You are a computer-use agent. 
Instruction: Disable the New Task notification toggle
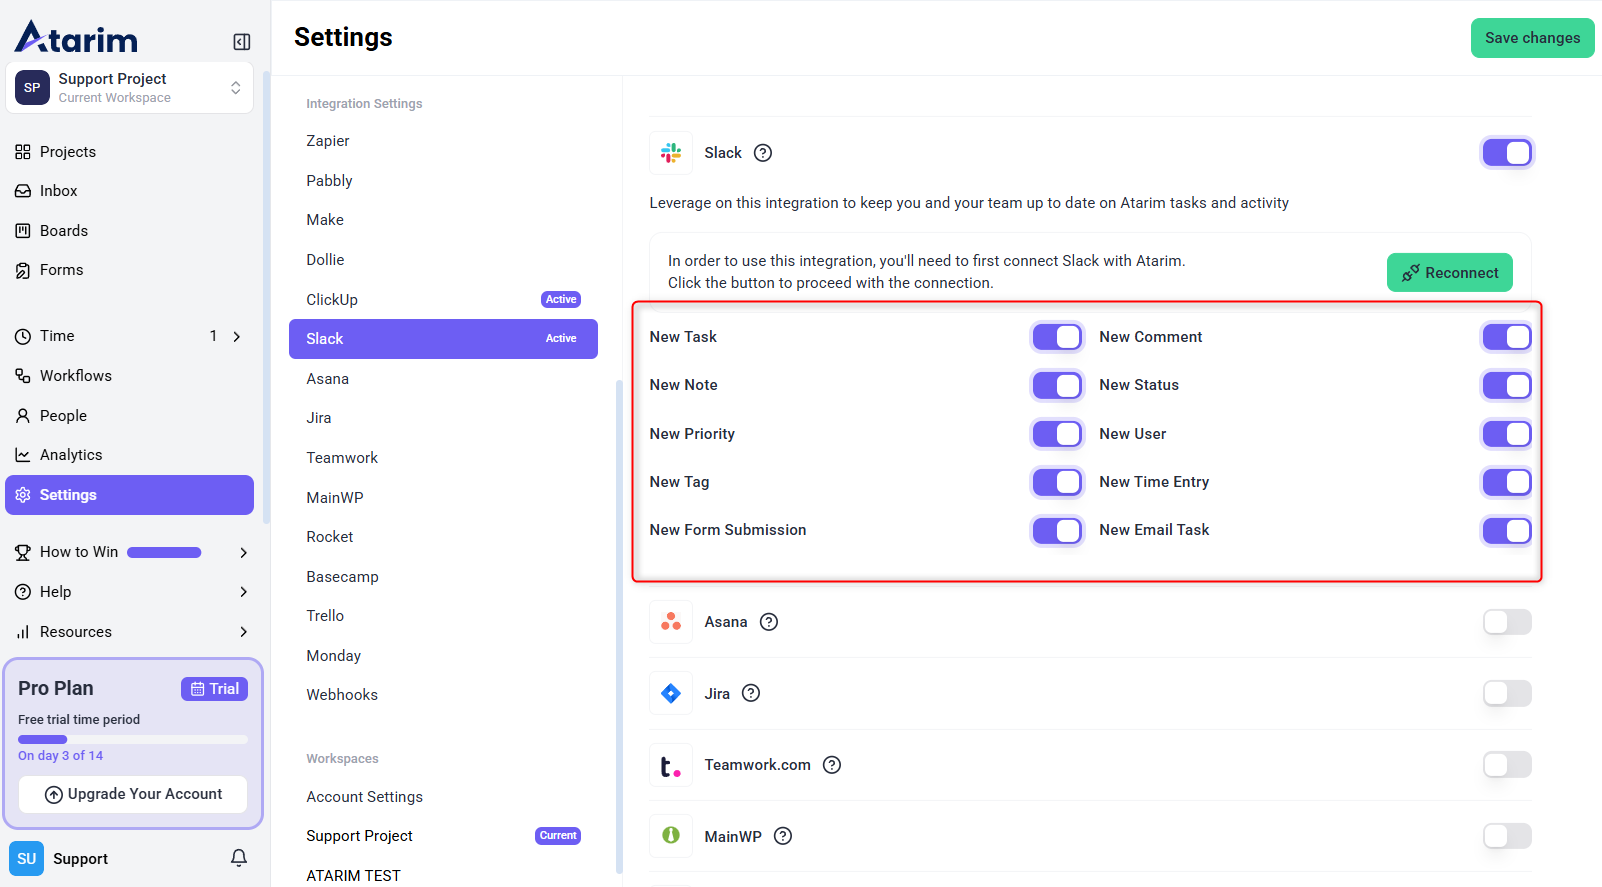[x=1057, y=337]
